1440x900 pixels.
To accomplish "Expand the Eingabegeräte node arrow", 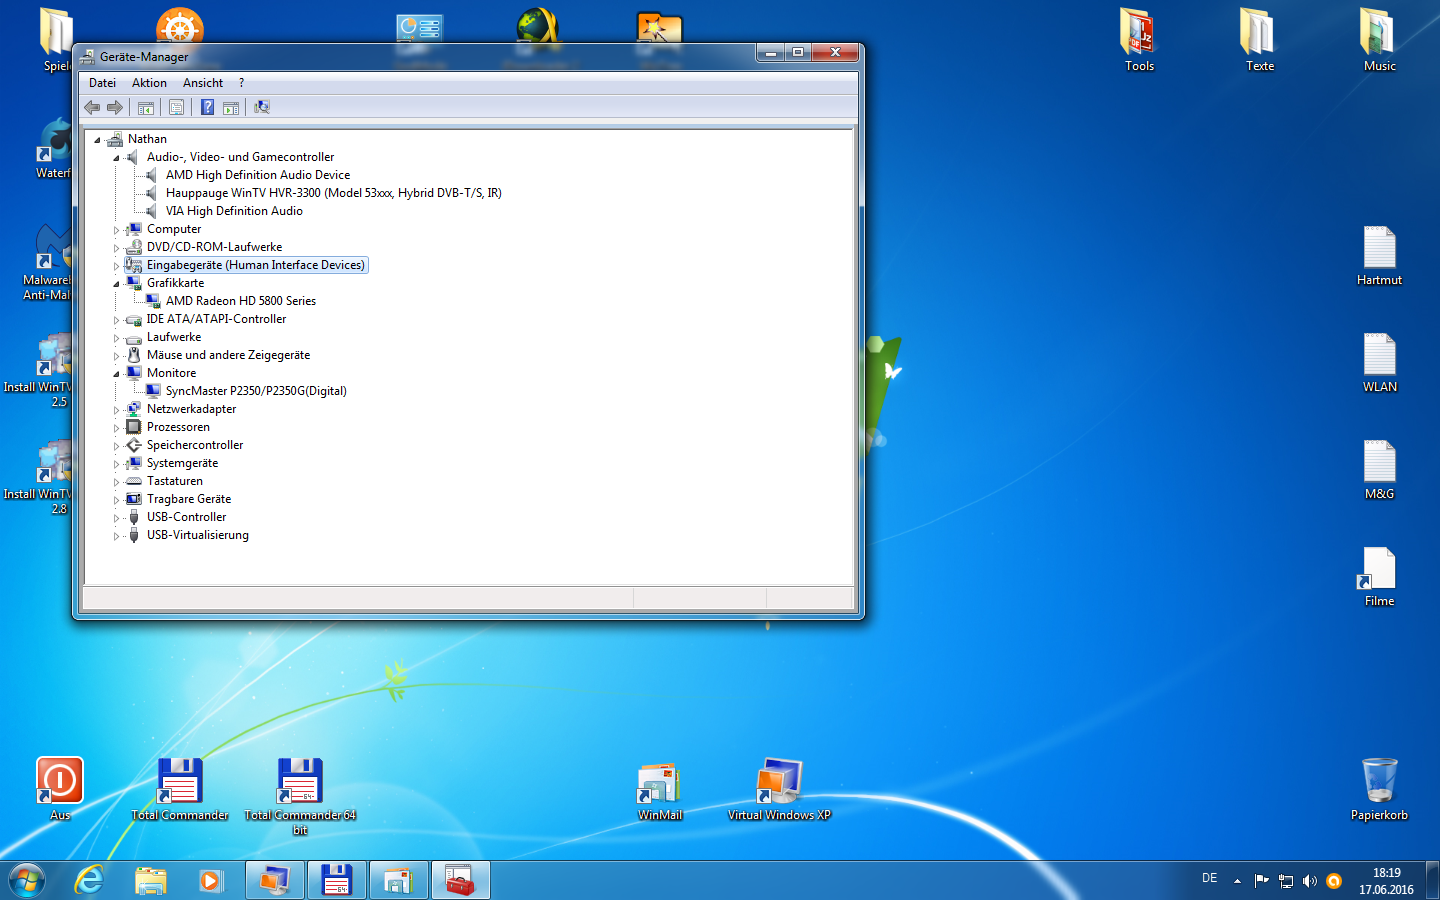I will click(116, 266).
